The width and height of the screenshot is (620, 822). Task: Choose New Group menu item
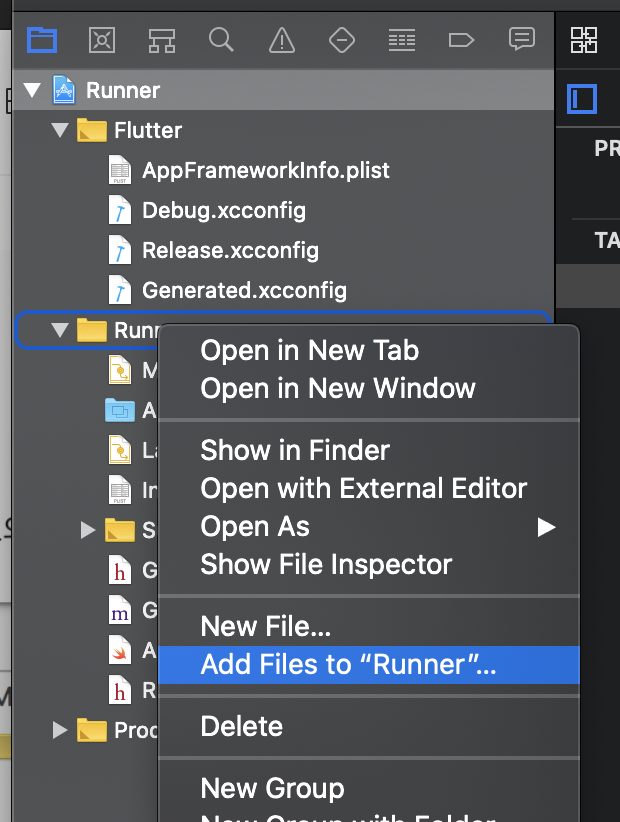[369, 788]
